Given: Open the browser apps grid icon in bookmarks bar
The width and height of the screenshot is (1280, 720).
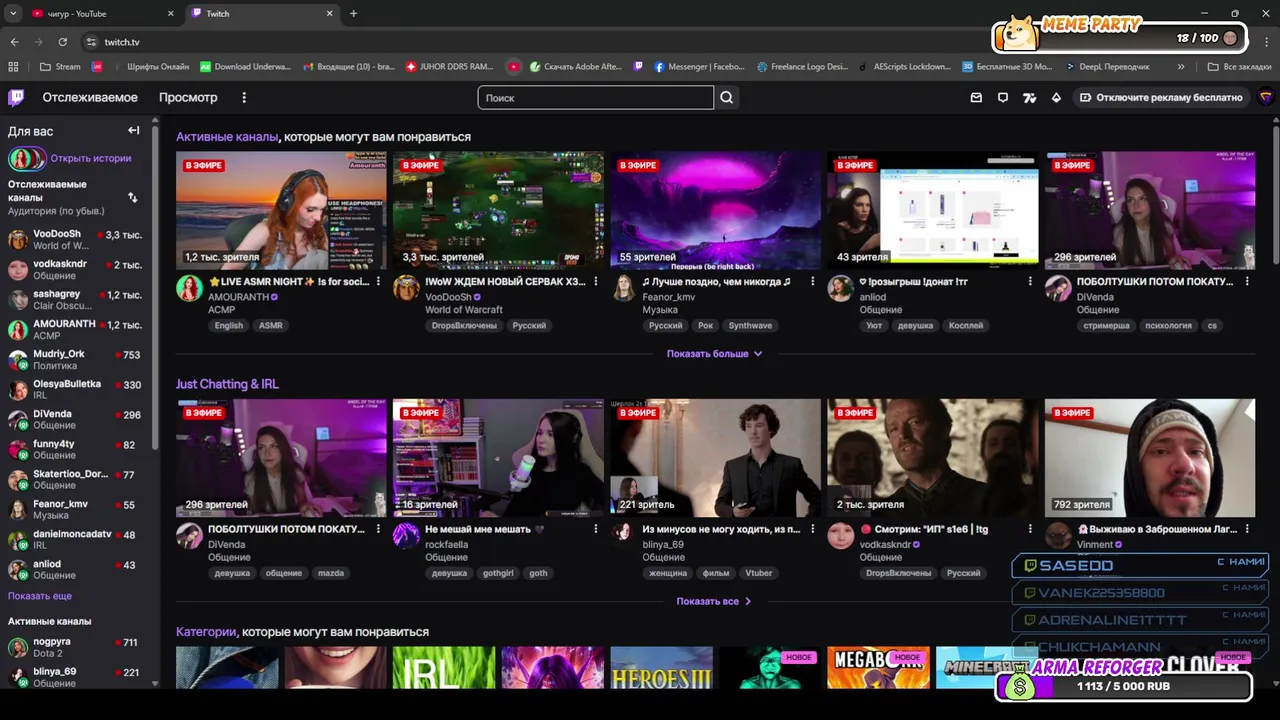Looking at the screenshot, I should pyautogui.click(x=13, y=67).
